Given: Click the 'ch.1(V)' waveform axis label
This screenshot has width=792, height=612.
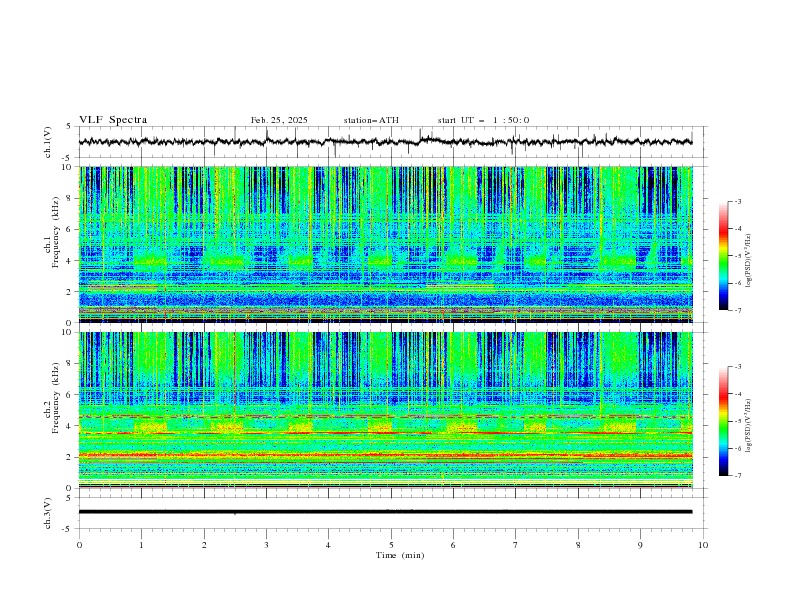Looking at the screenshot, I should 48,142.
